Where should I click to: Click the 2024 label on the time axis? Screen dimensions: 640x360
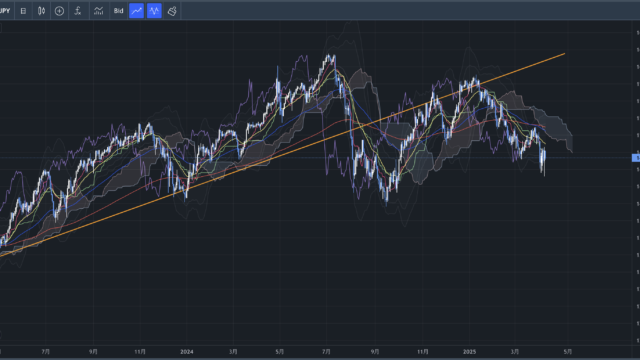(x=187, y=351)
